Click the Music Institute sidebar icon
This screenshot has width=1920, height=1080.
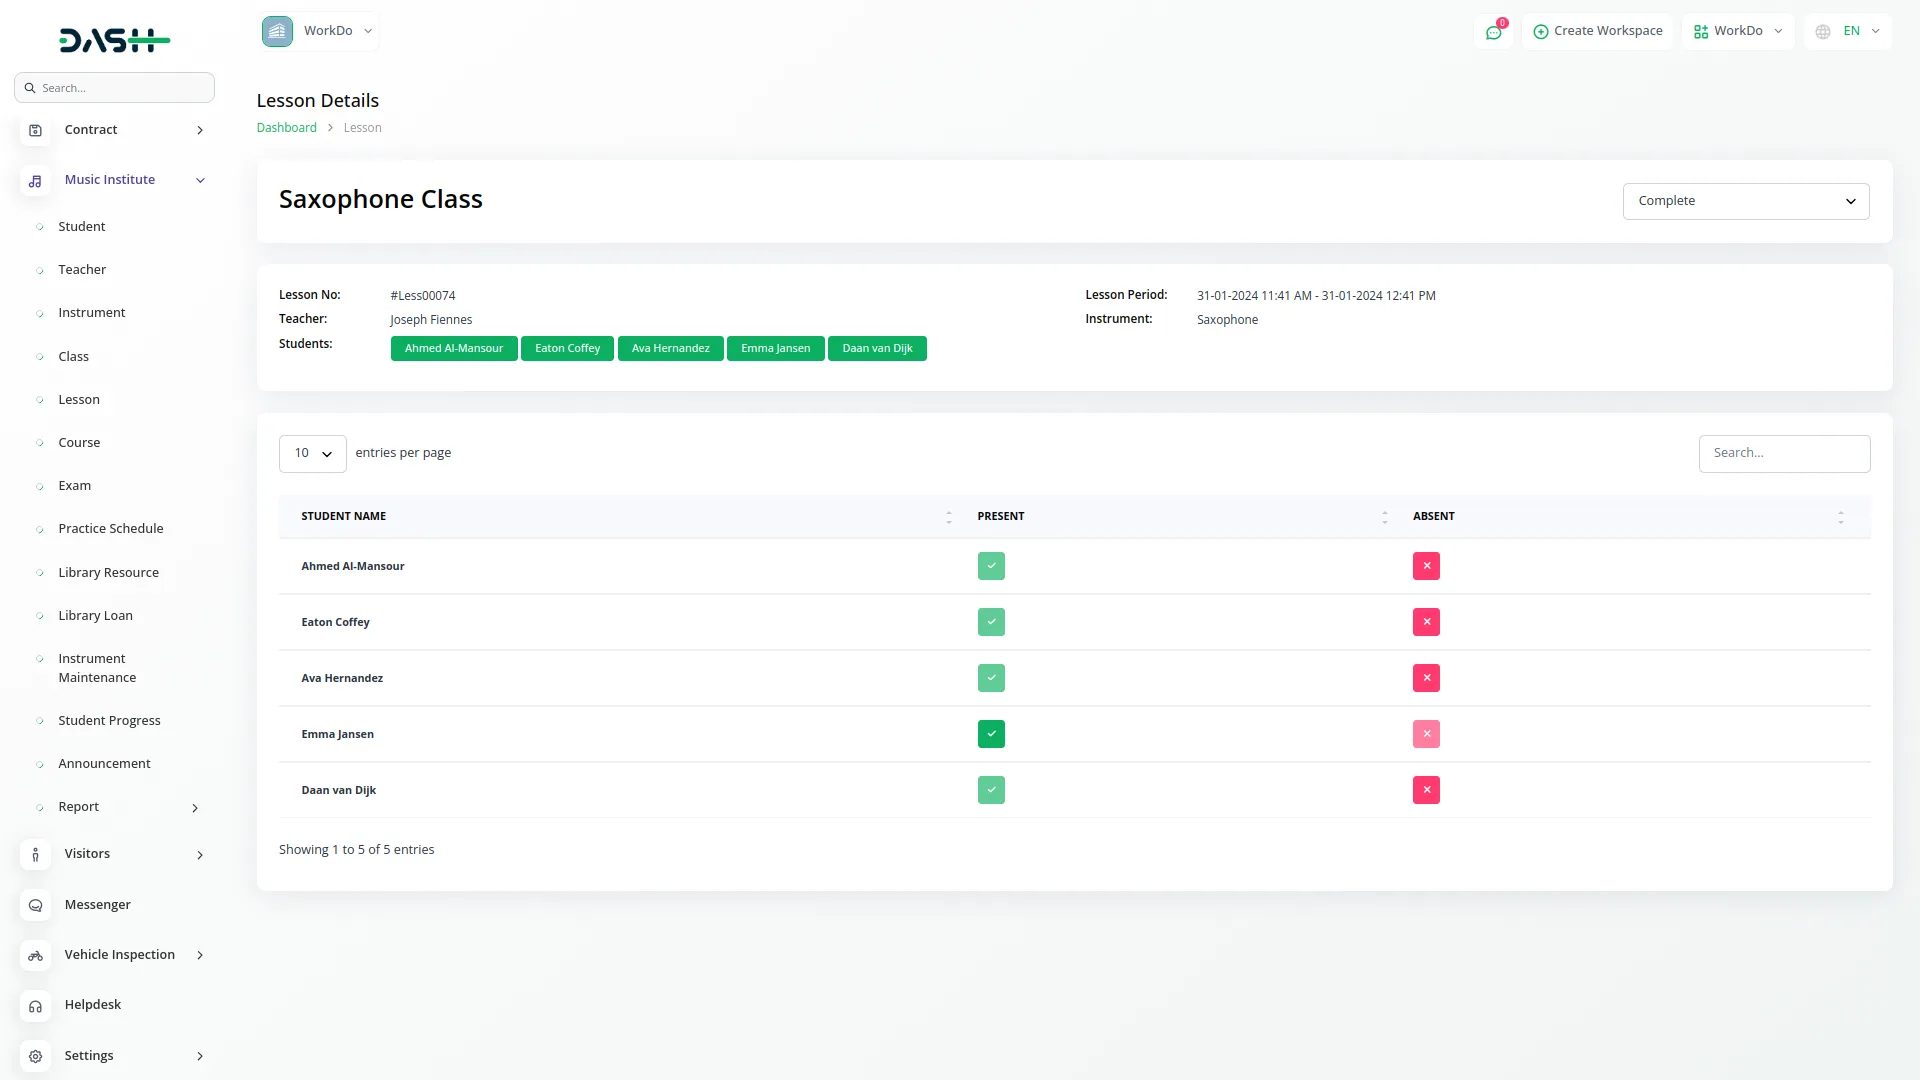35,181
